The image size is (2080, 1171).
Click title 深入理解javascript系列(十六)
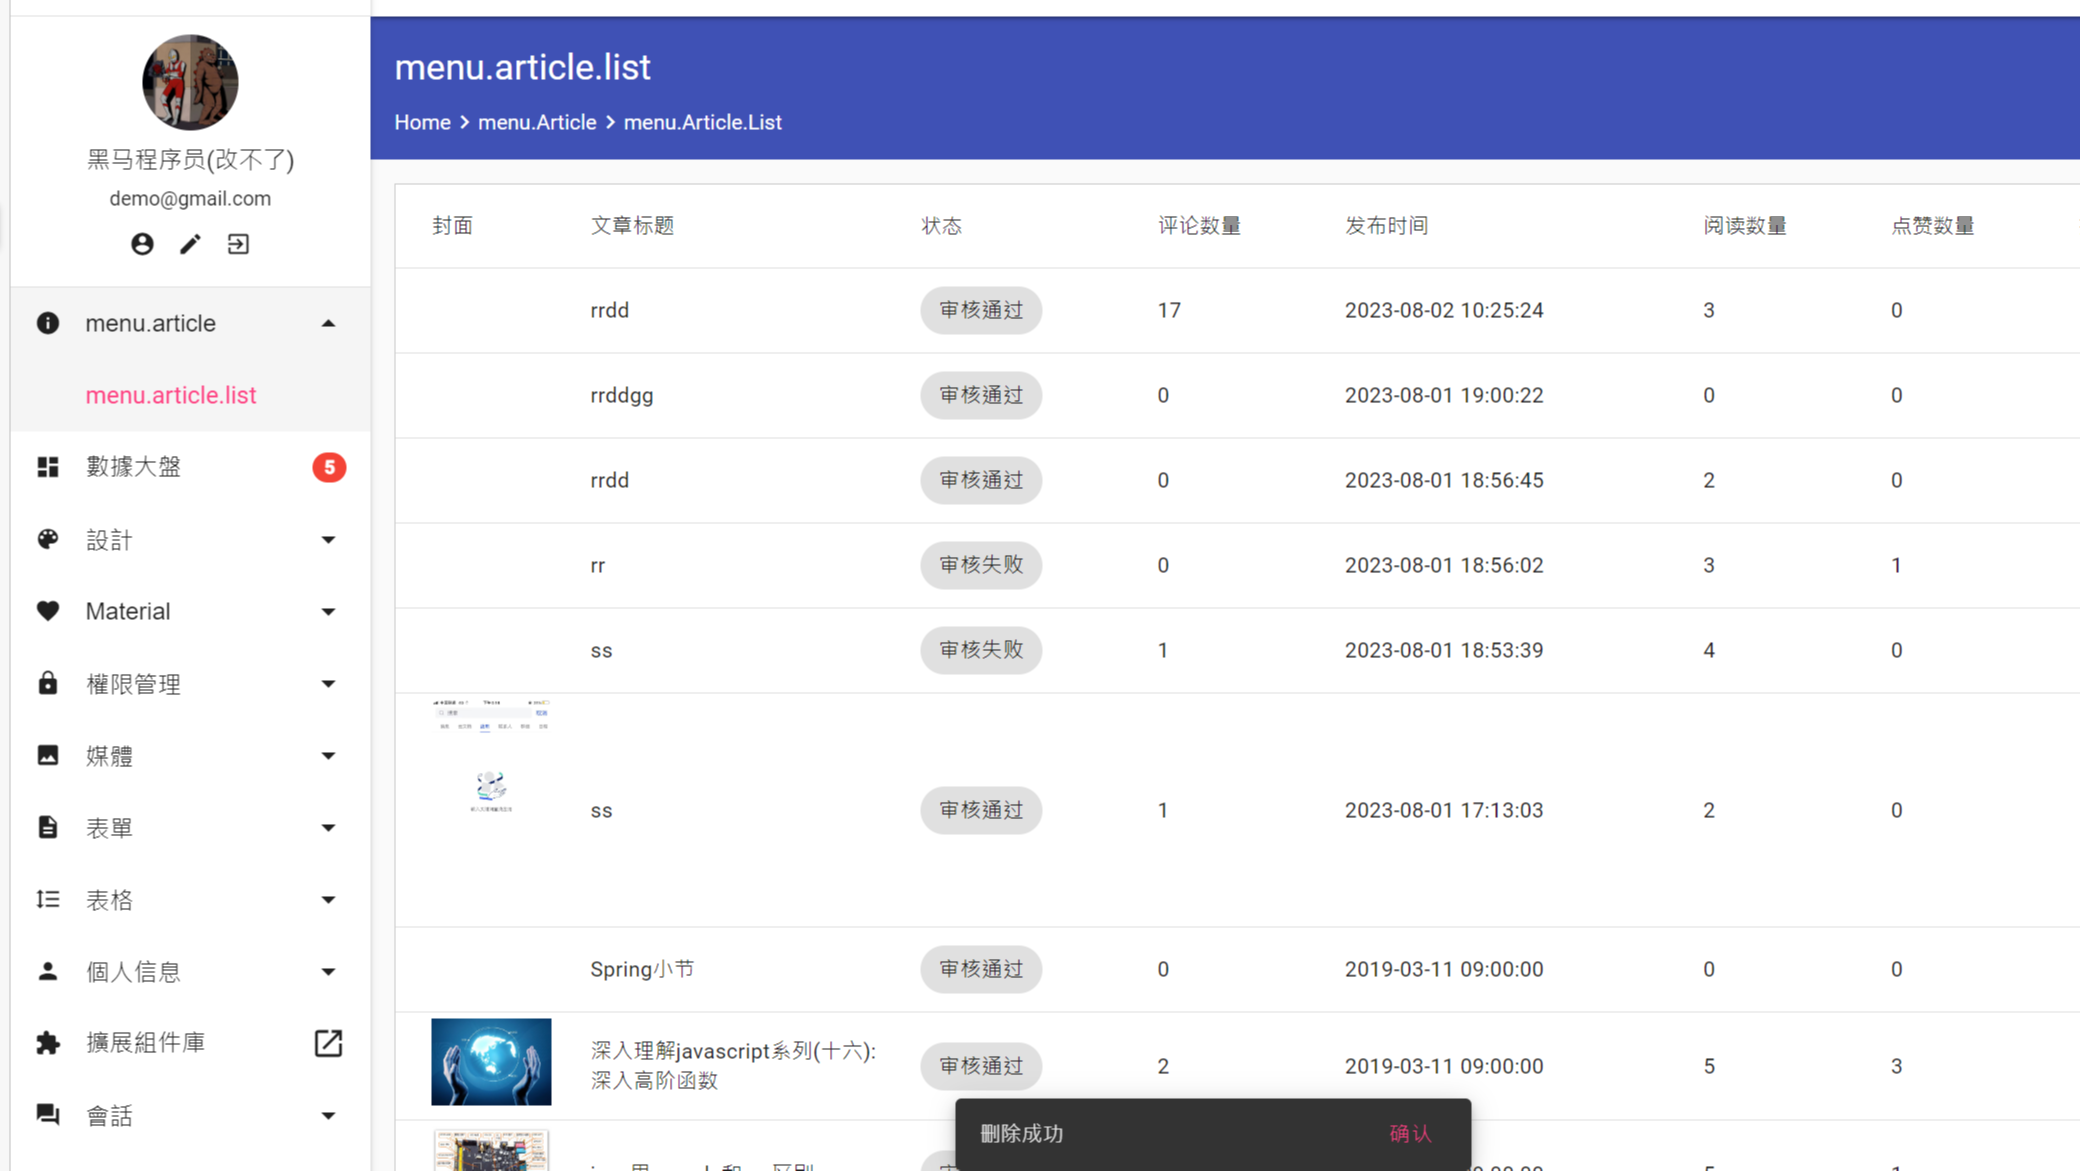click(733, 1065)
